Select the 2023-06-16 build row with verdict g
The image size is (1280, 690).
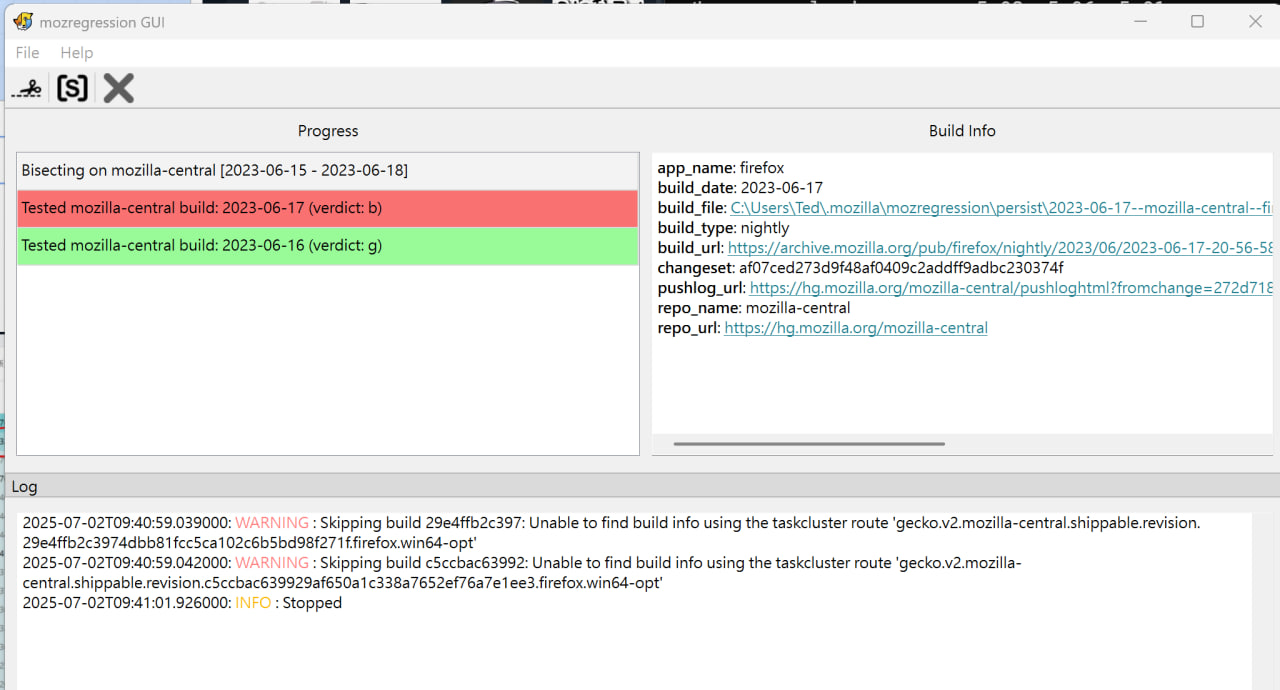point(328,246)
